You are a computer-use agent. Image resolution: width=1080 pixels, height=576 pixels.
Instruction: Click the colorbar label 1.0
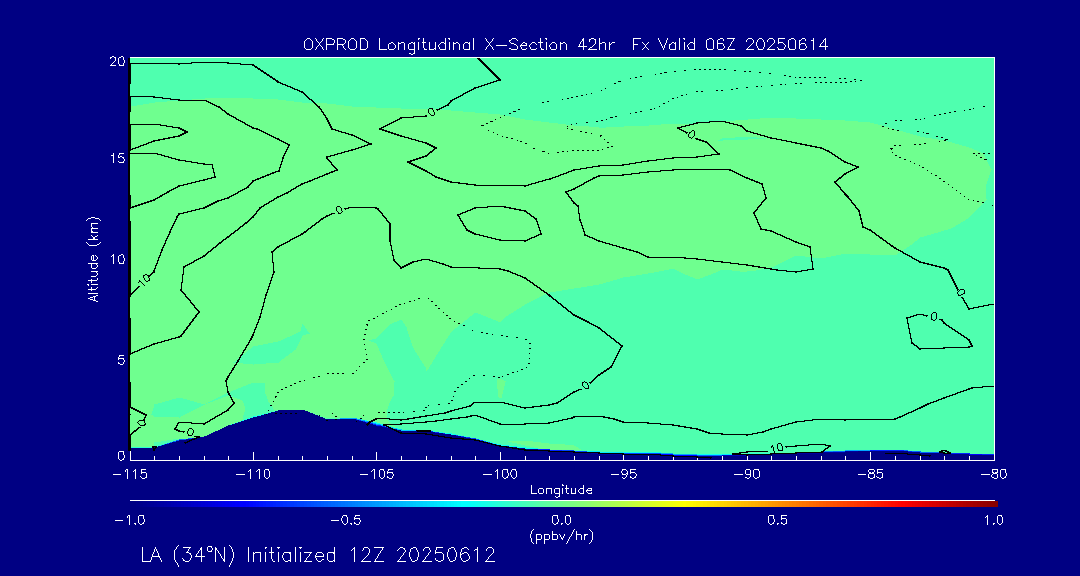pos(993,520)
